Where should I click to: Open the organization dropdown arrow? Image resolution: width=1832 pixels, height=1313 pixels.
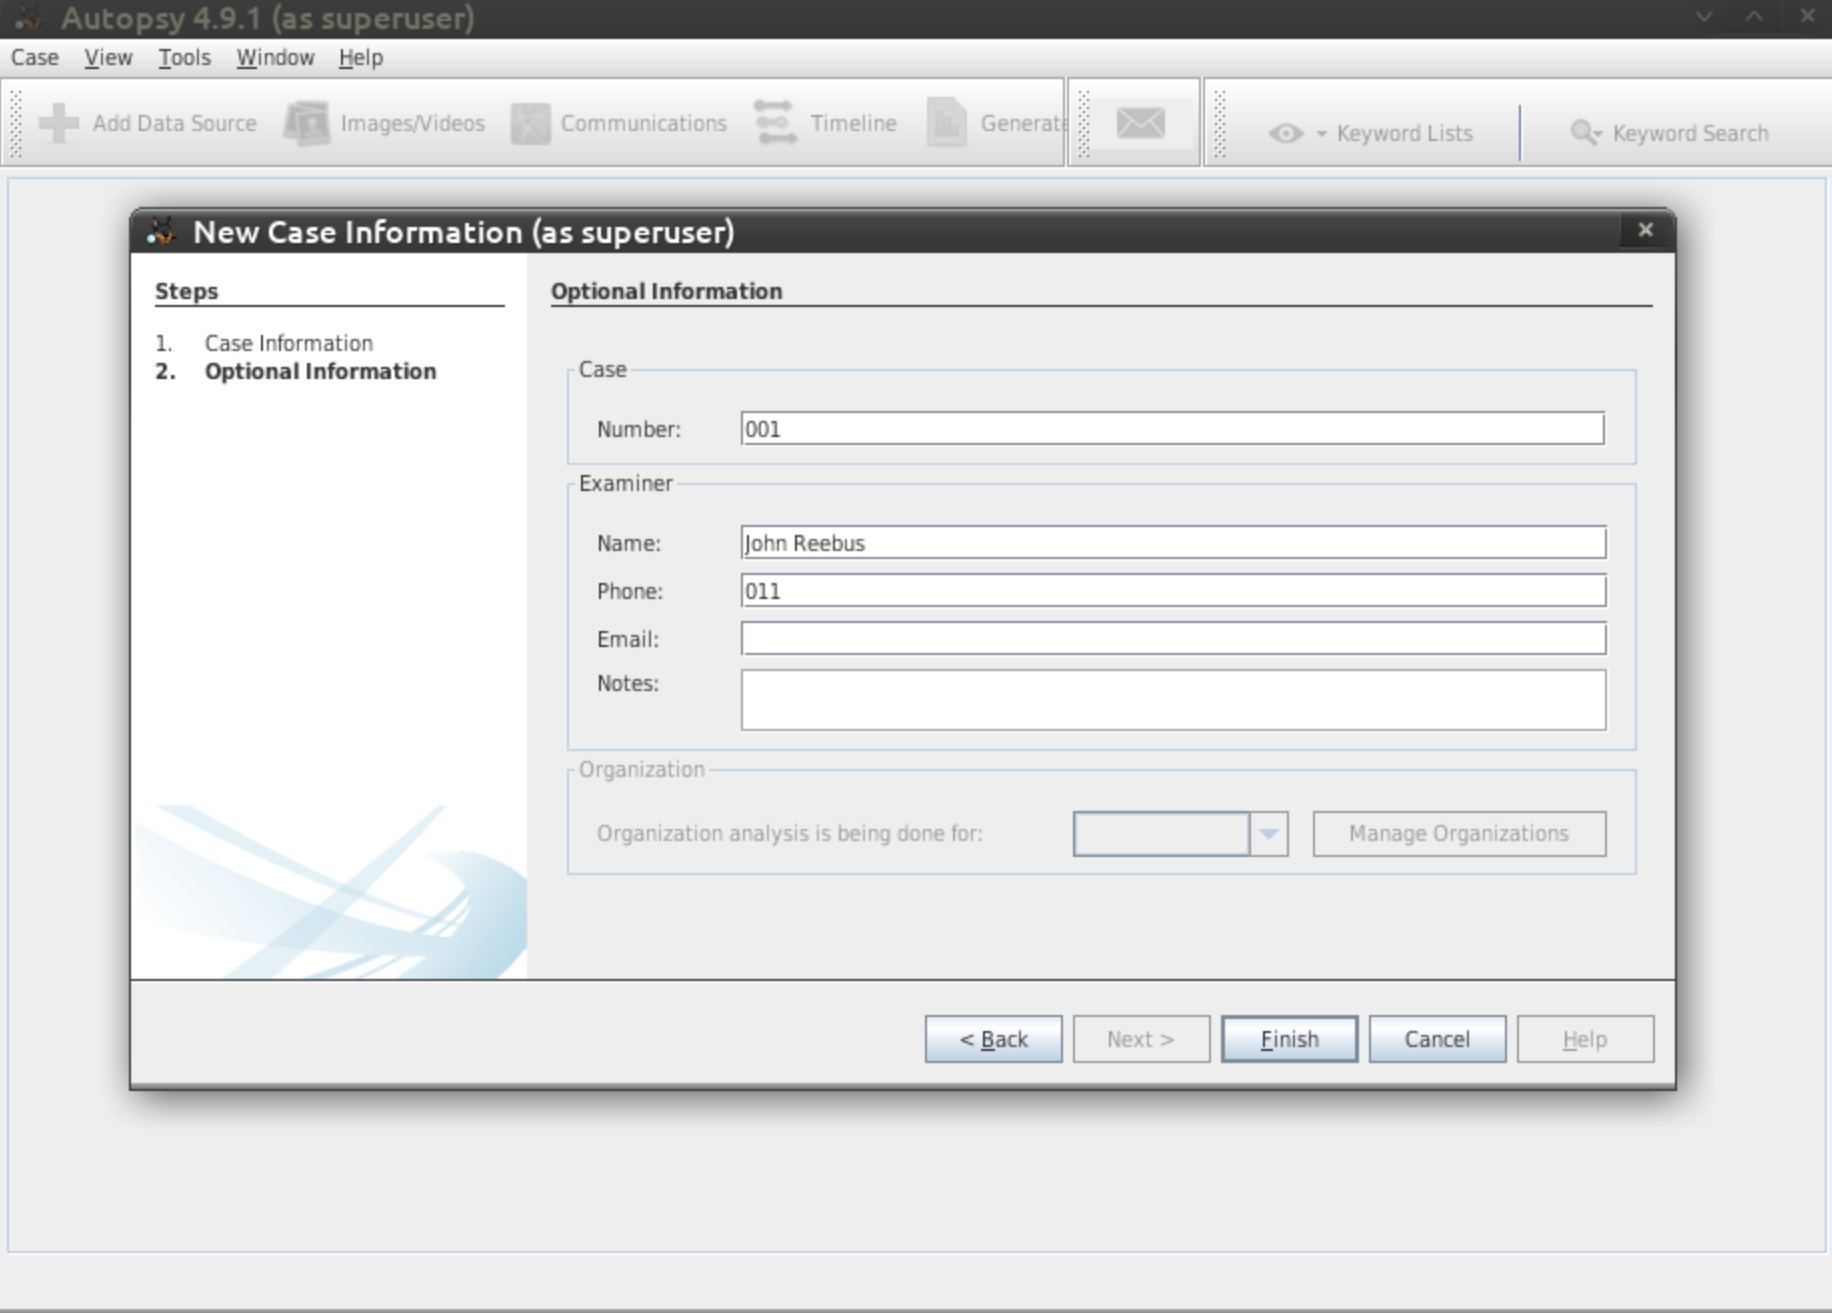[1268, 833]
